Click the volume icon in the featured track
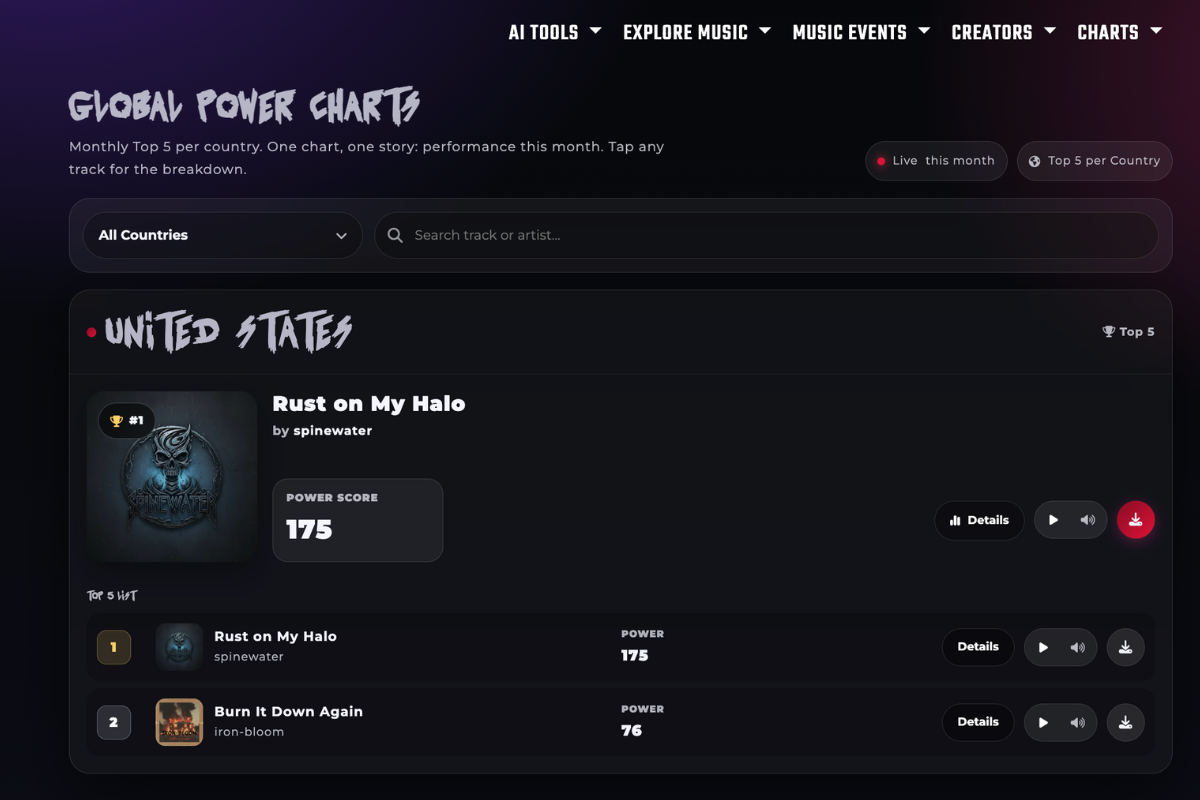The height and width of the screenshot is (800, 1200). click(x=1088, y=520)
